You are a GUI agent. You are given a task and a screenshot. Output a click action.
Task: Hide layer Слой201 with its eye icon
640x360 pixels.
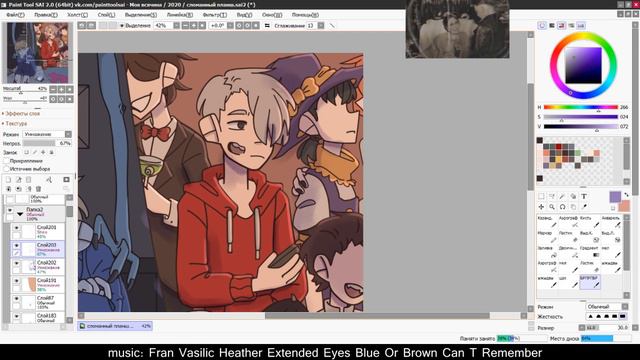(x=16, y=228)
